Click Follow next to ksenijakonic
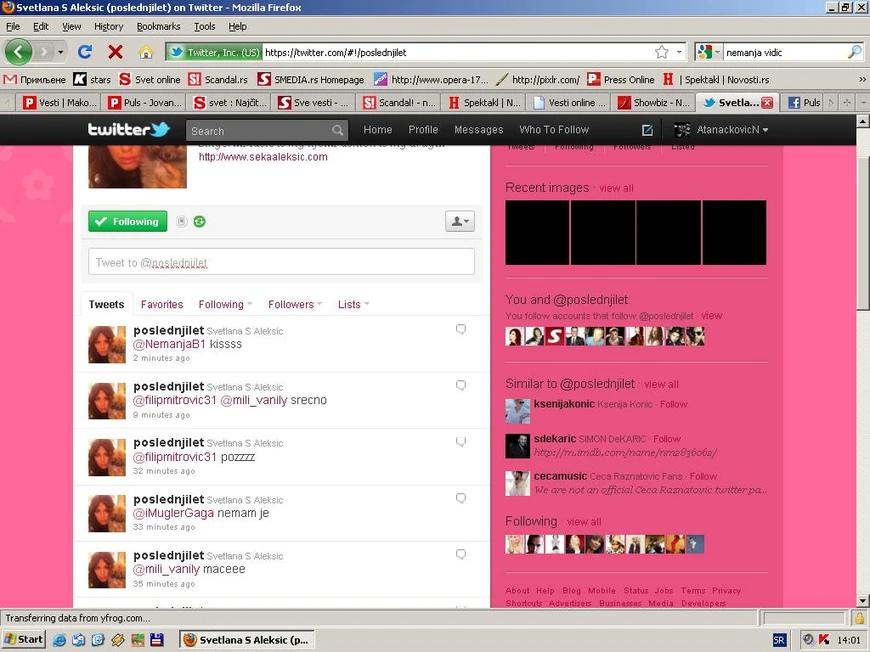The image size is (870, 652). 674,404
